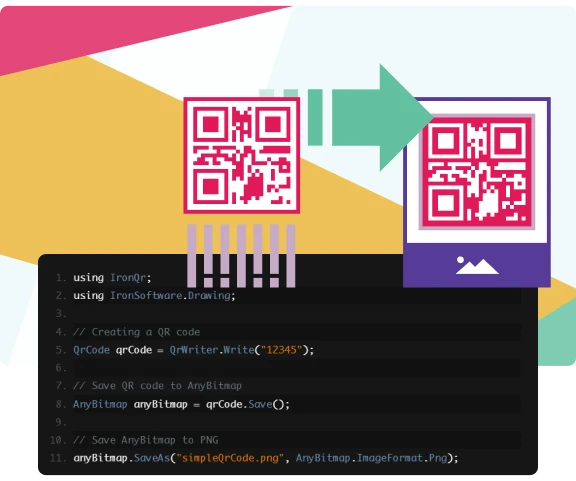Select the line "using IronSoftware.Drawing;"
The image size is (576, 481).
tap(154, 295)
